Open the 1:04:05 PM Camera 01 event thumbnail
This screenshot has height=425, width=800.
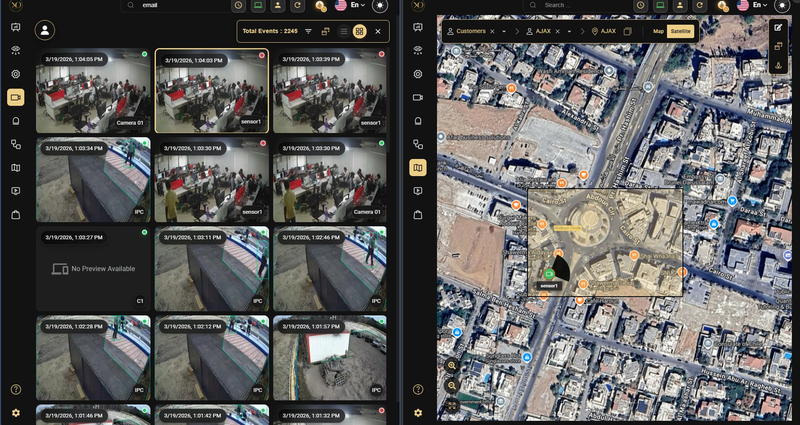click(x=93, y=91)
